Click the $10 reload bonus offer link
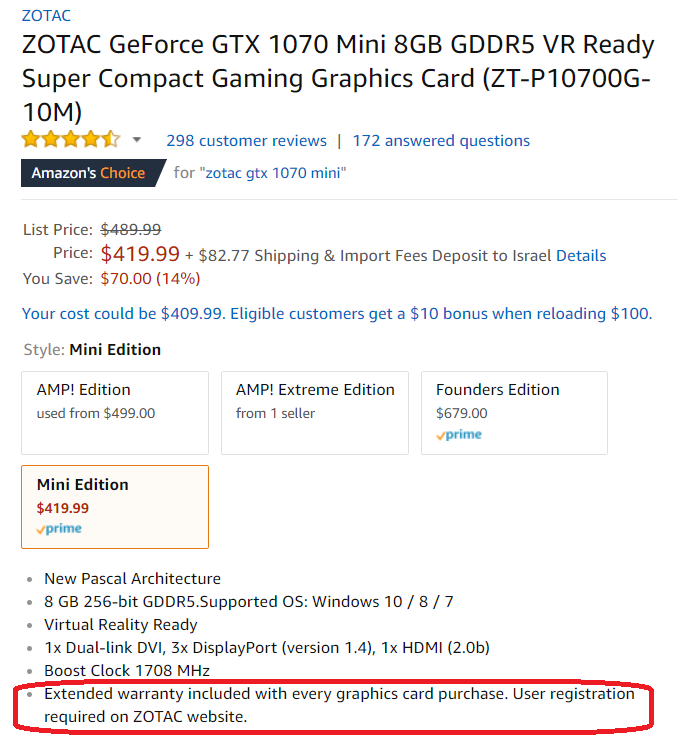 (x=337, y=314)
